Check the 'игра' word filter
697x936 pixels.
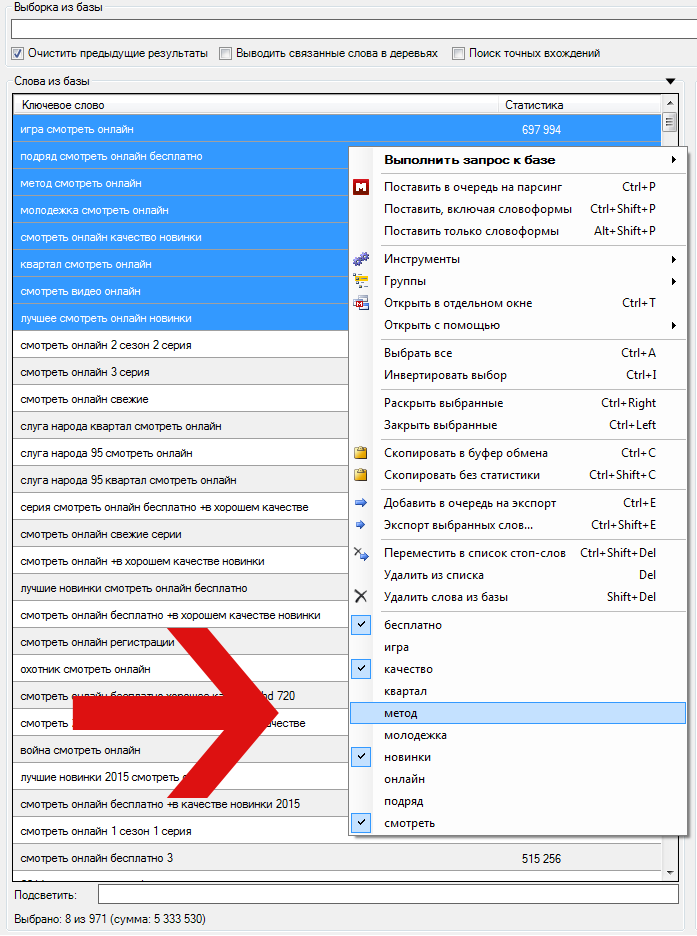[517, 647]
